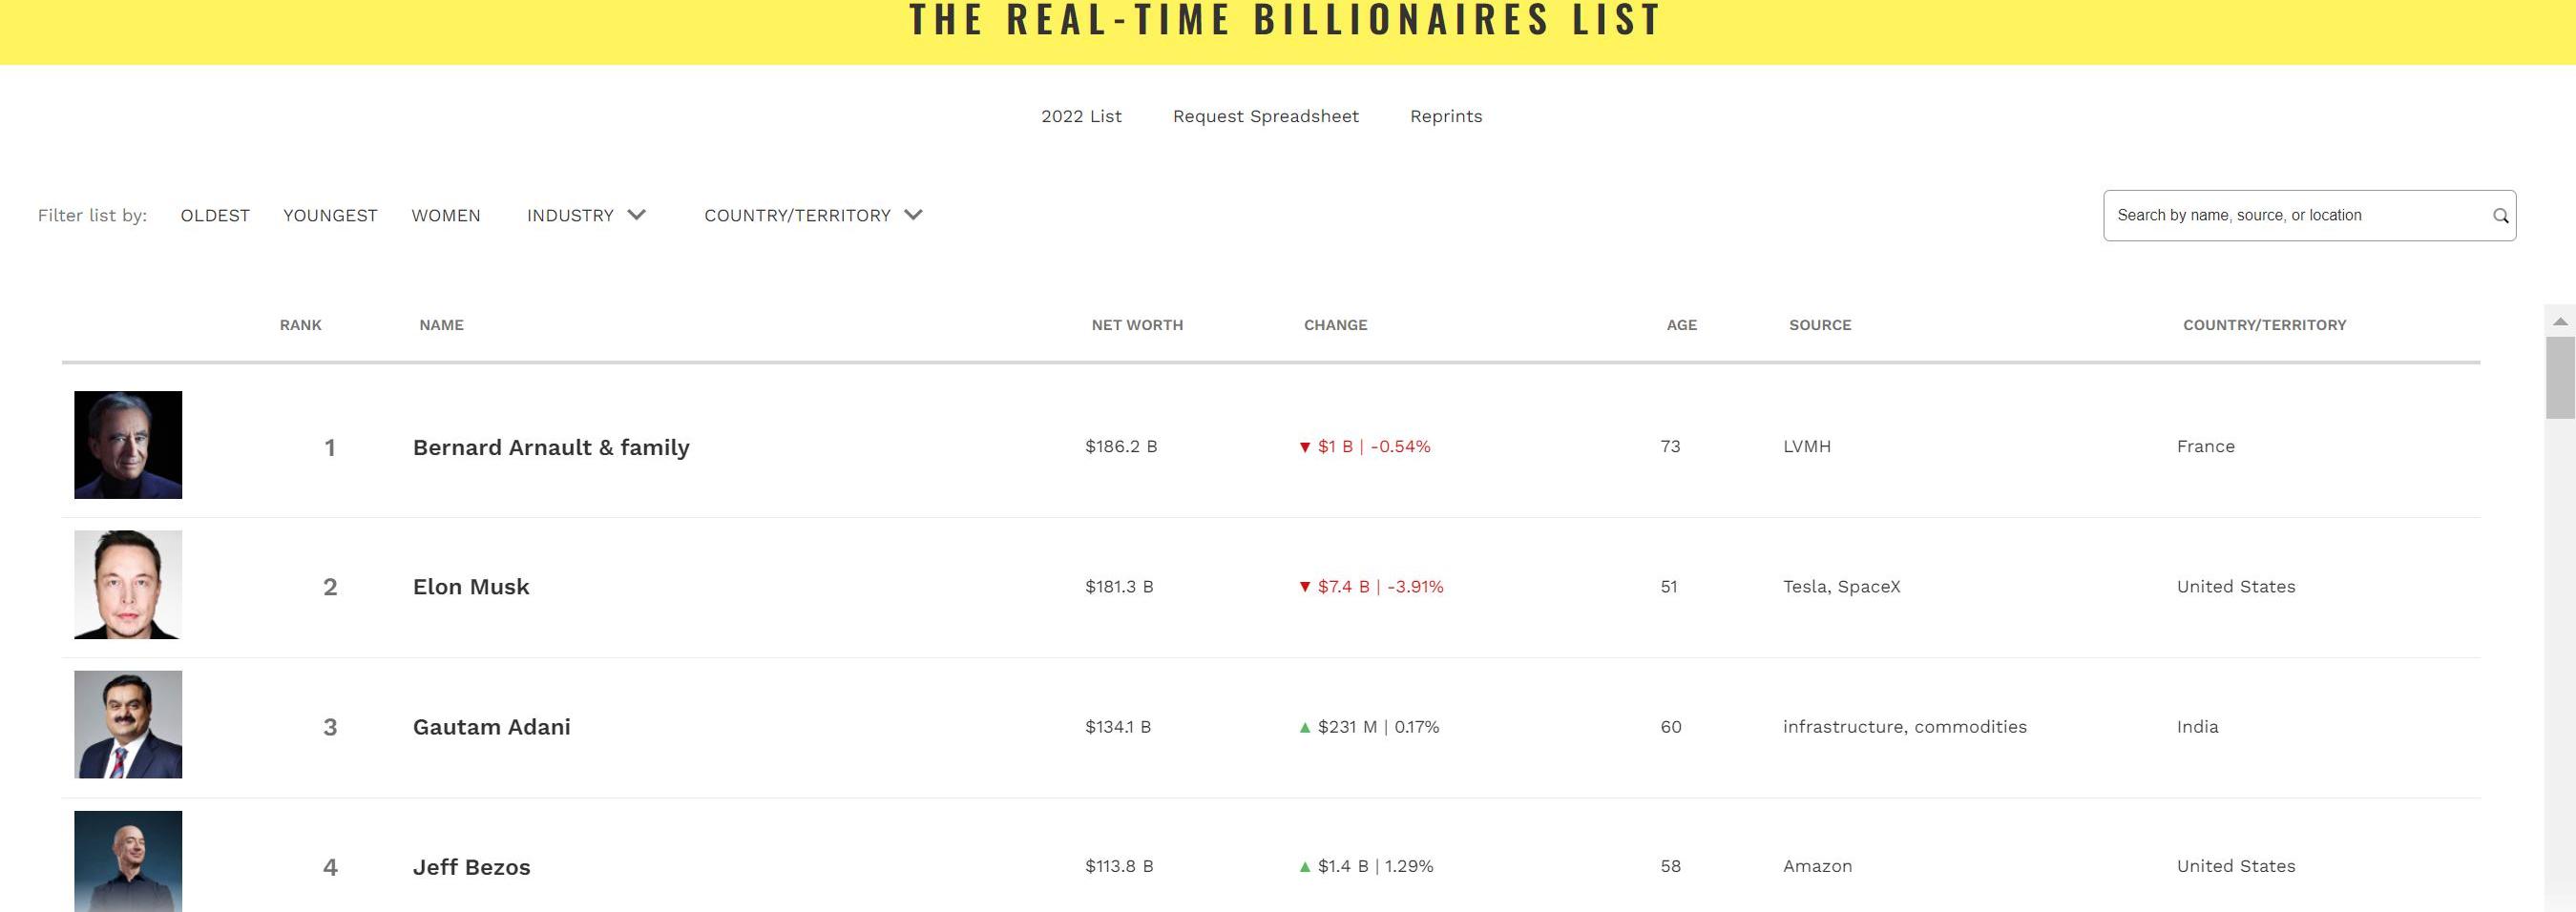Open Elon Musk's profile name
This screenshot has height=912, width=2576.
(x=471, y=587)
